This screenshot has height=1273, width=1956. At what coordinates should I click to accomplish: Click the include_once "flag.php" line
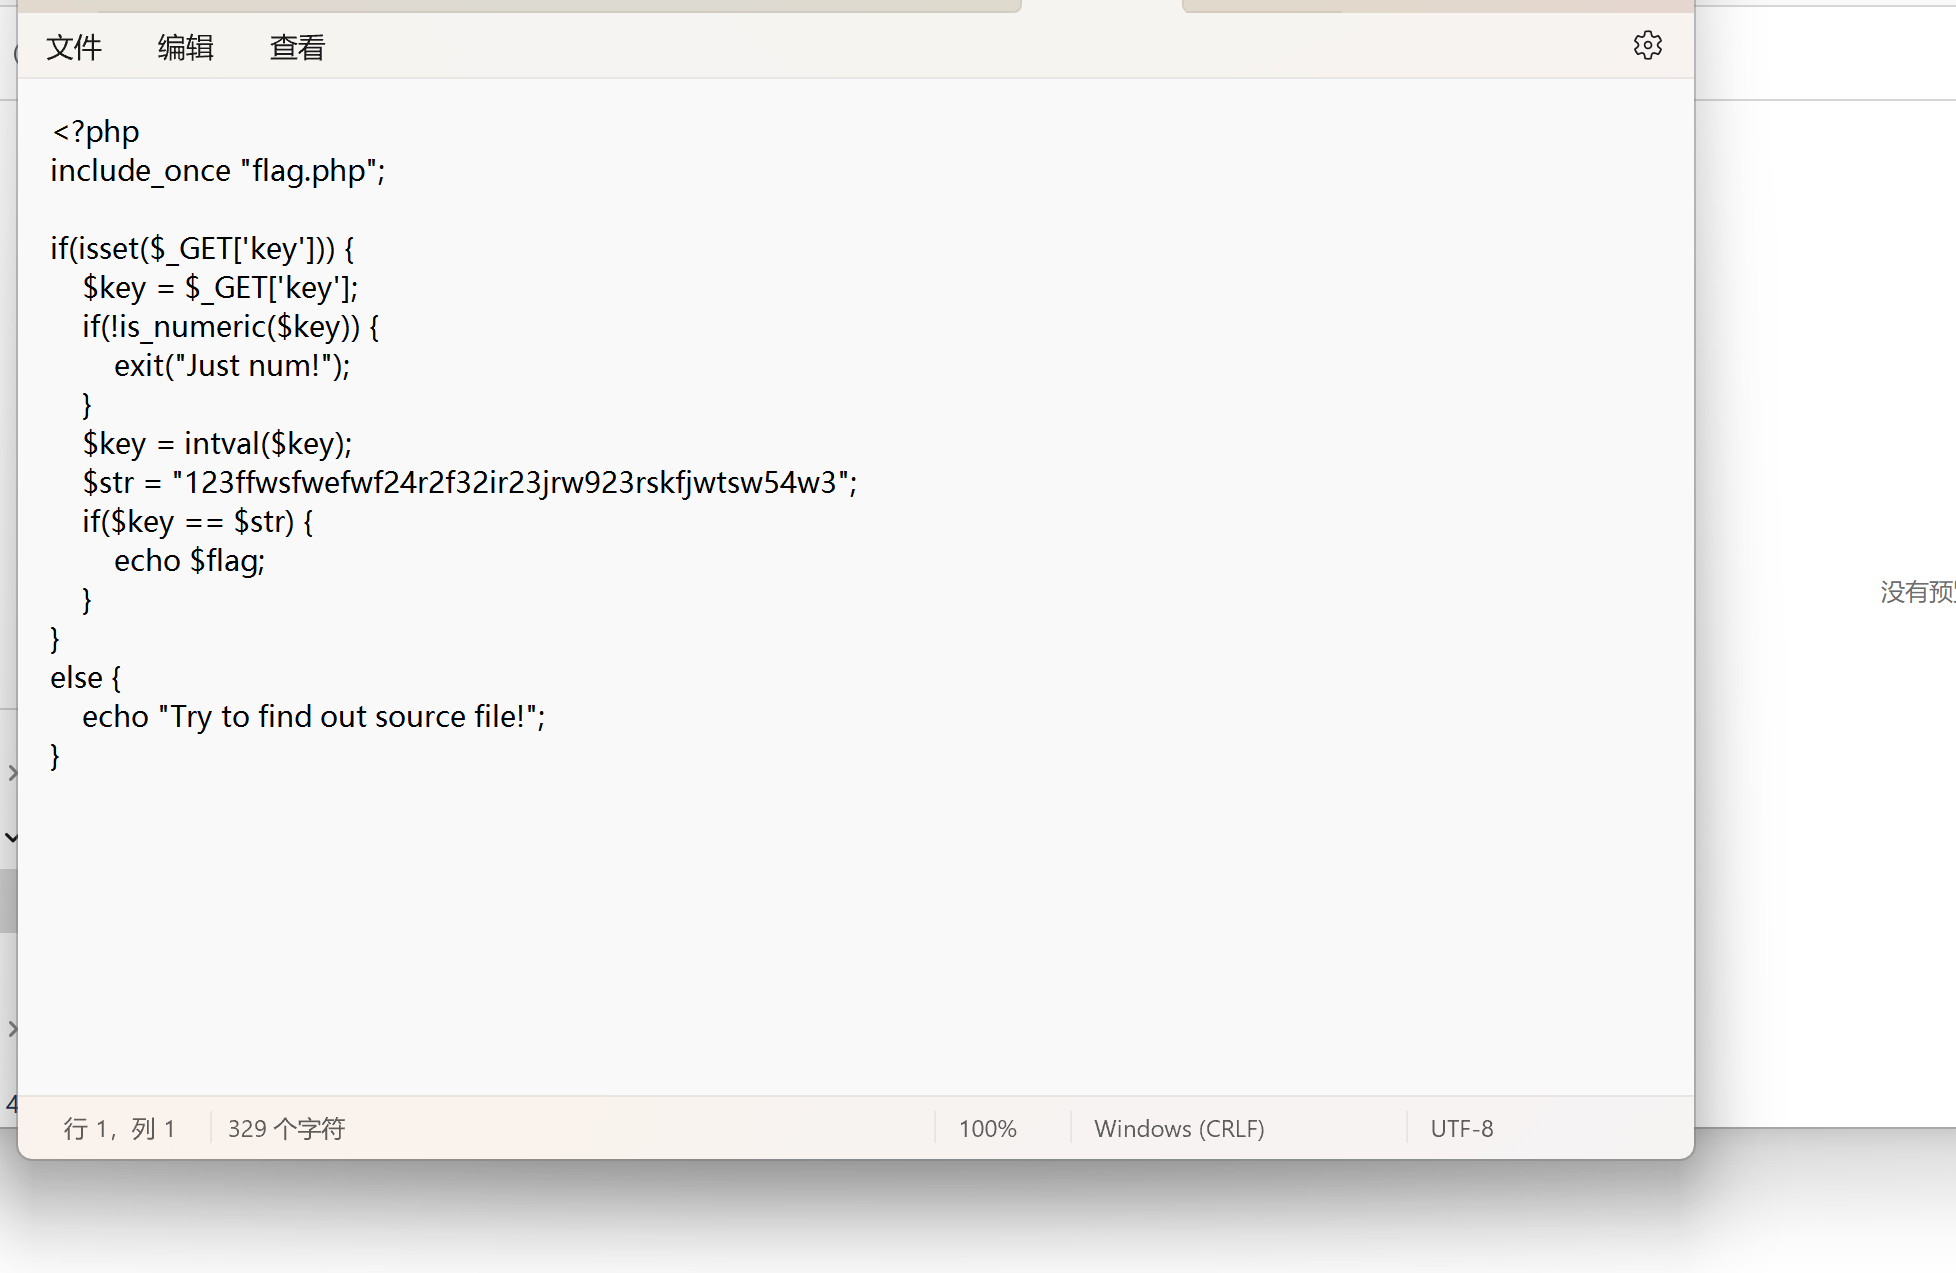coord(217,171)
